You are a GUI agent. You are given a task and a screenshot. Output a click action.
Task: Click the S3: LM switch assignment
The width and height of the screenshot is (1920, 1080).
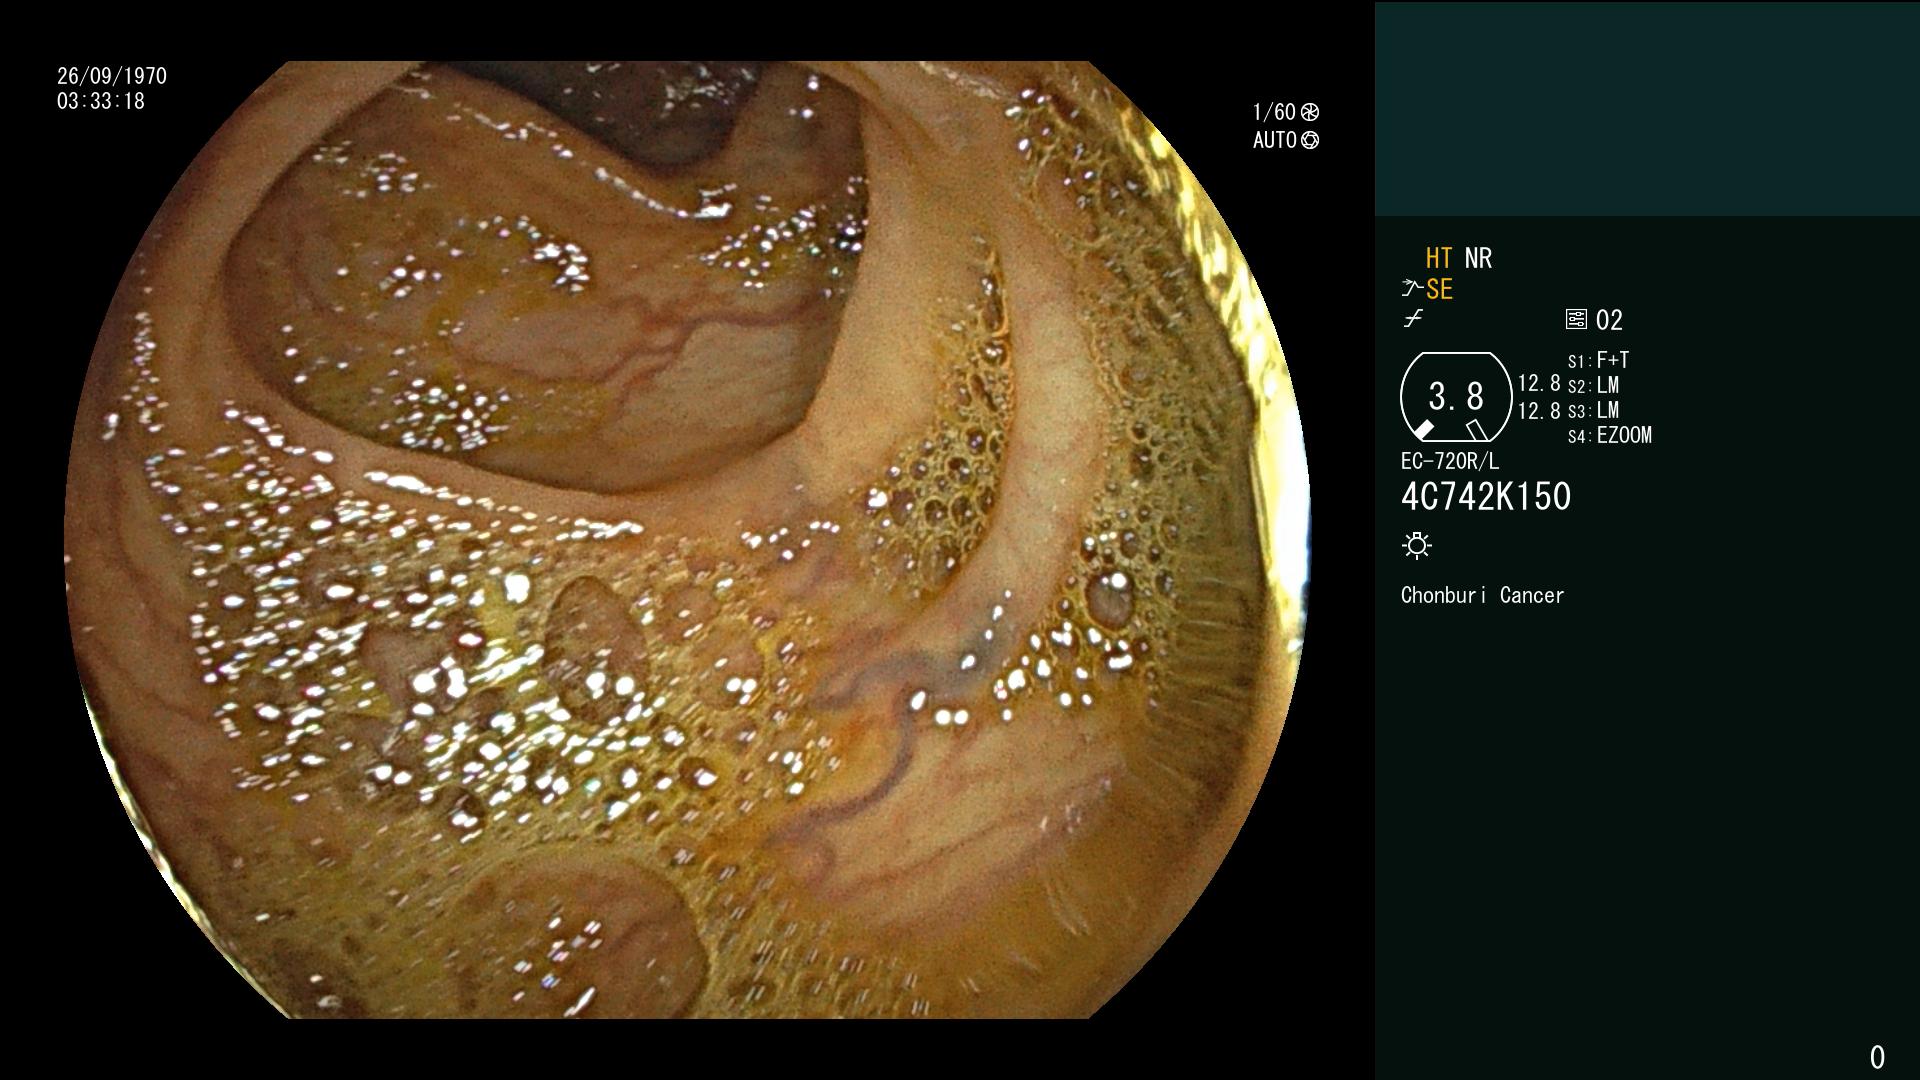(1593, 410)
